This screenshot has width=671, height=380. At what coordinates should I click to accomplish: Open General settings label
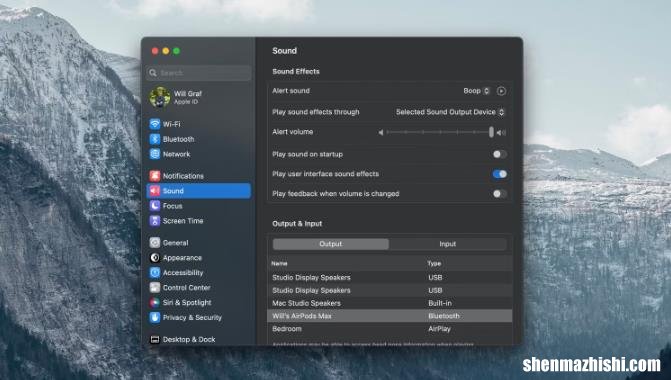click(x=175, y=243)
